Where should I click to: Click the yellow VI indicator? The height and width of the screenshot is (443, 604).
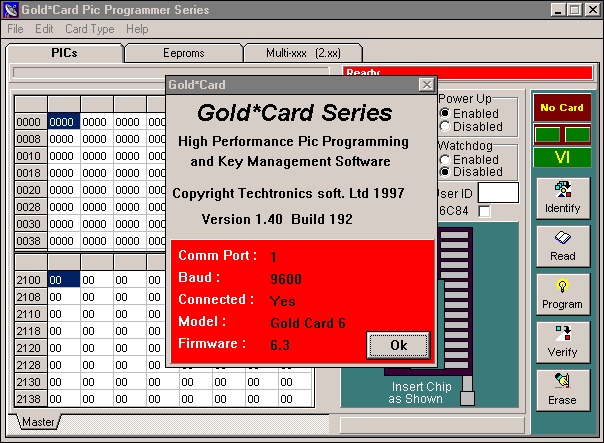pyautogui.click(x=562, y=157)
